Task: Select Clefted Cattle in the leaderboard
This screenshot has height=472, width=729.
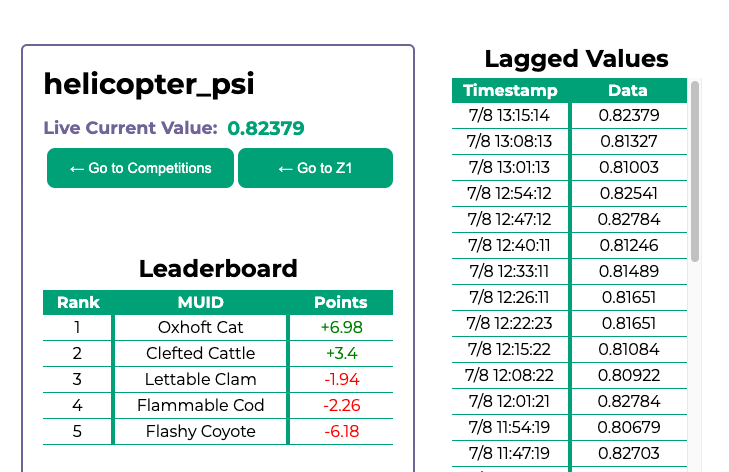Action: (200, 353)
